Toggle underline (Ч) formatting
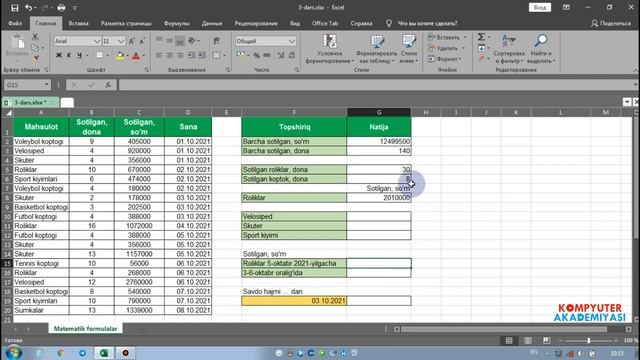This screenshot has width=640, height=360. (x=79, y=55)
